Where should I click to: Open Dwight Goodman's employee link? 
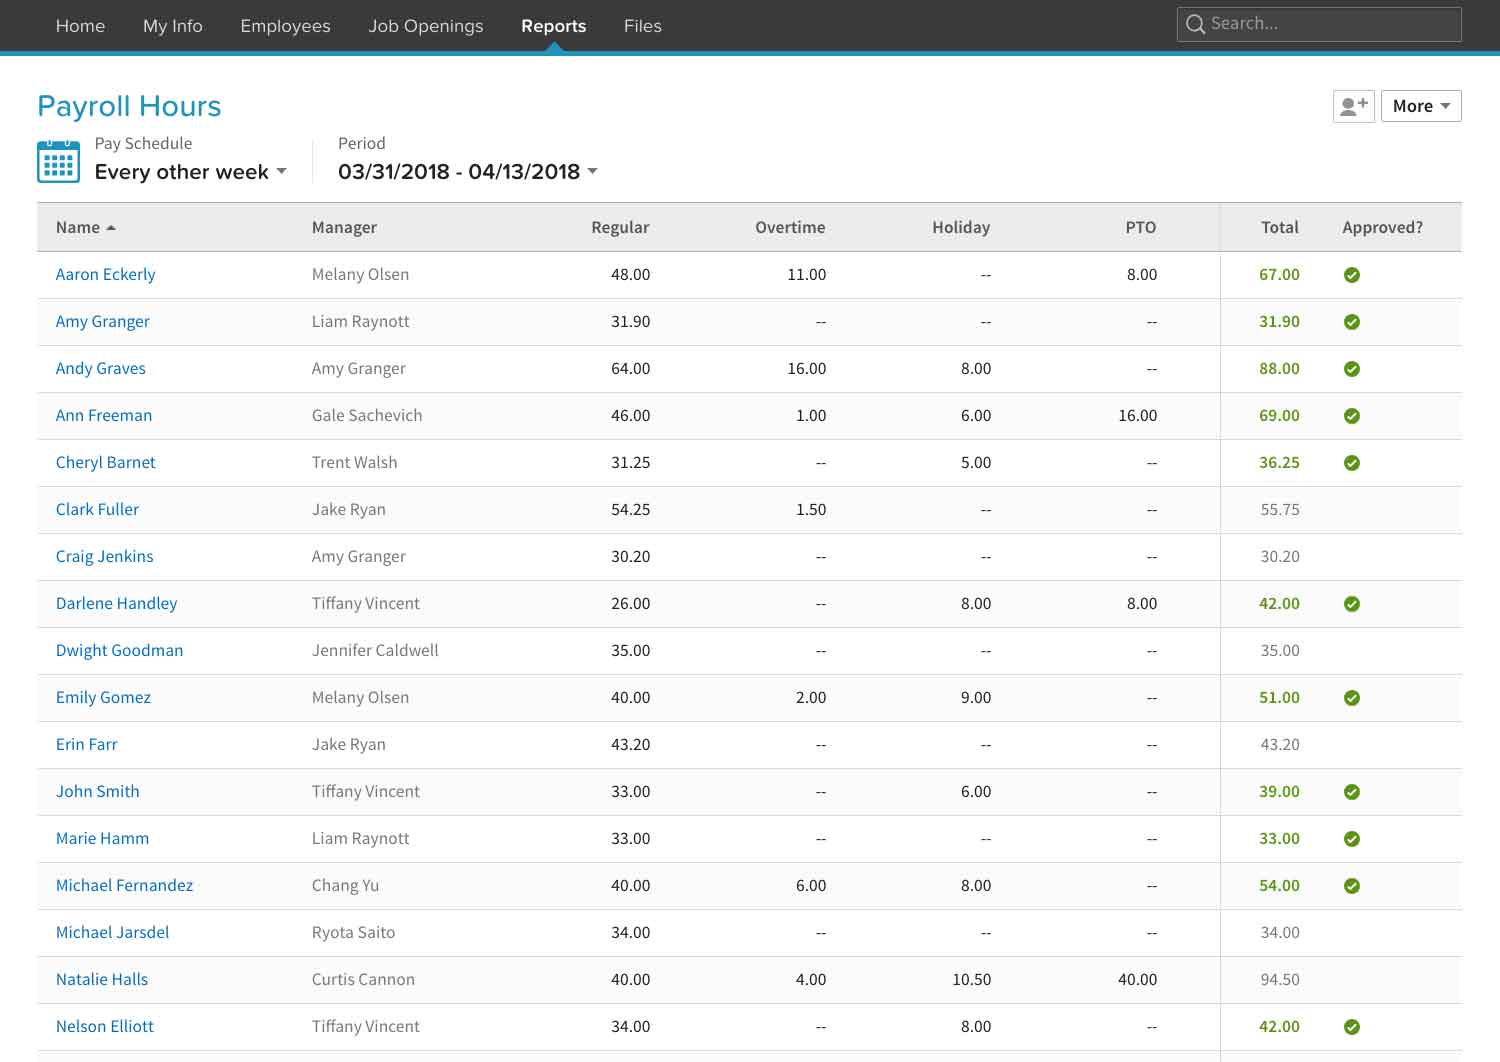pyautogui.click(x=120, y=650)
